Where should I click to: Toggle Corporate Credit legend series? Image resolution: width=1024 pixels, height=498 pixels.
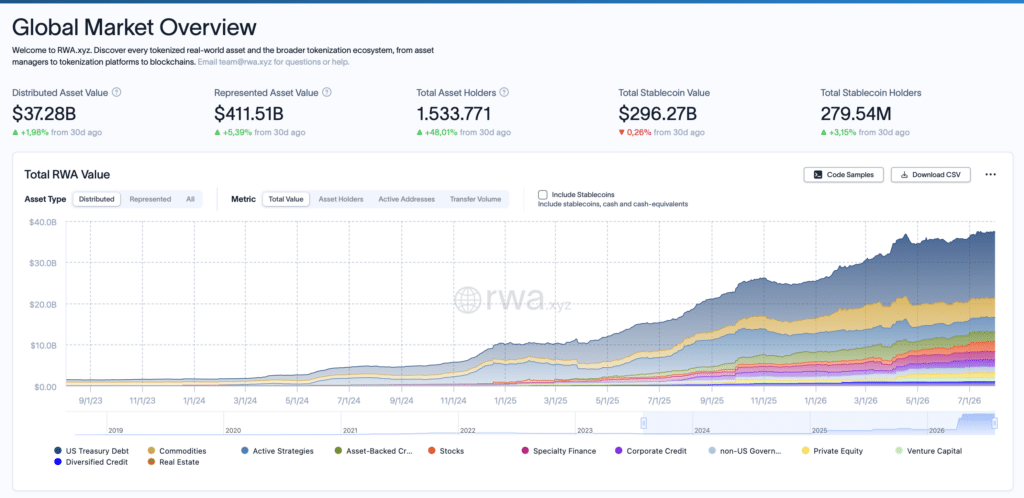point(651,451)
